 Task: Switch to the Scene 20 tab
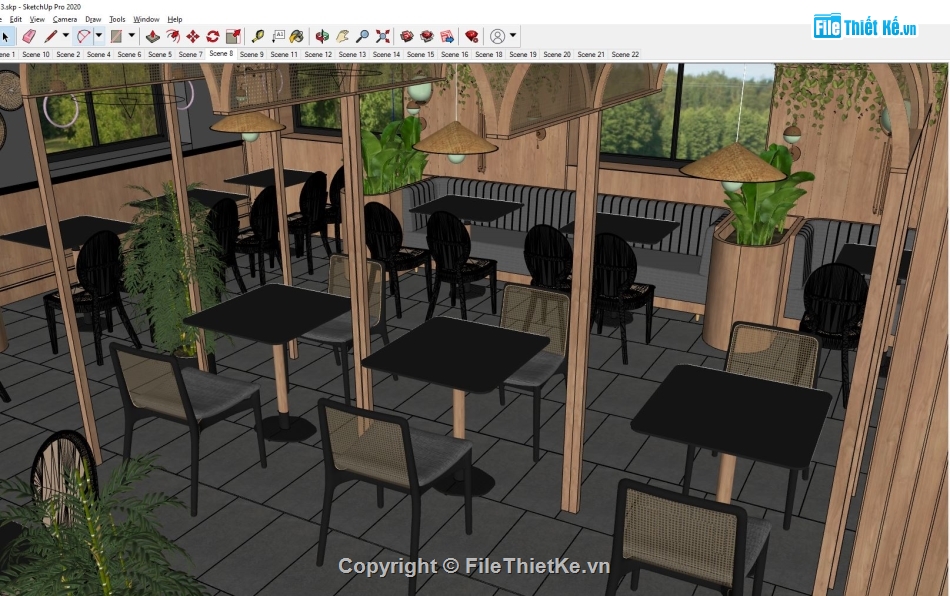557,55
